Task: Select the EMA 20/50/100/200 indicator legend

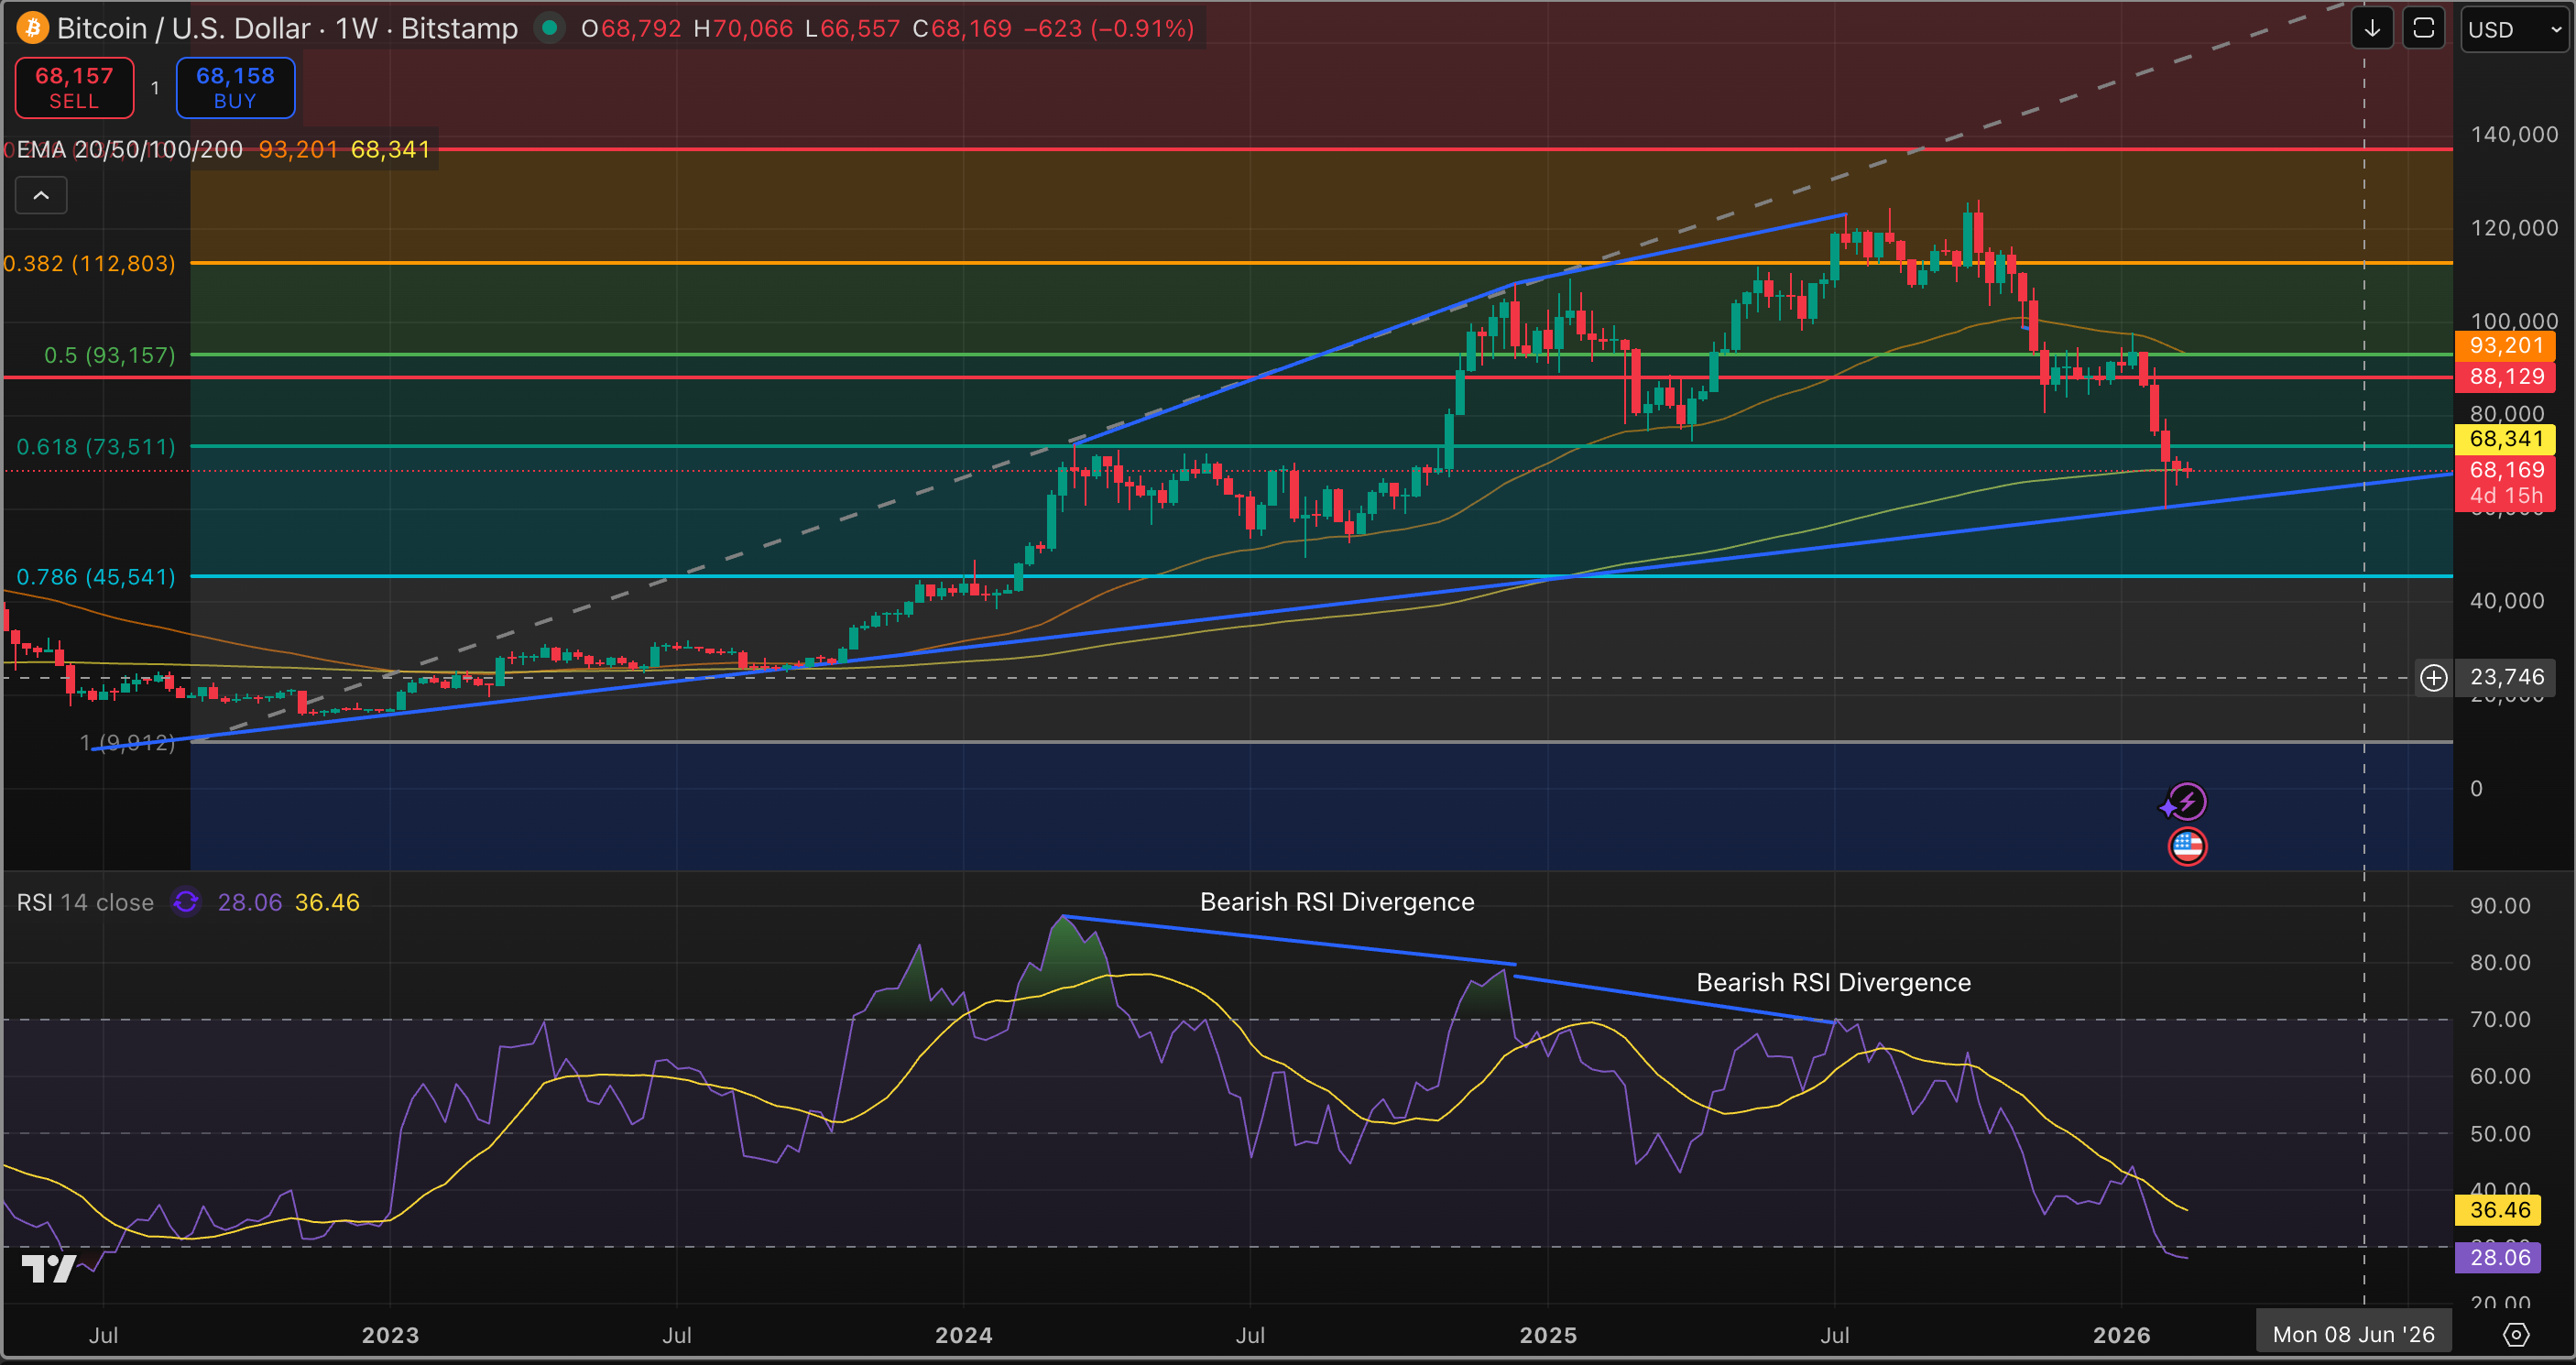Action: tap(130, 150)
